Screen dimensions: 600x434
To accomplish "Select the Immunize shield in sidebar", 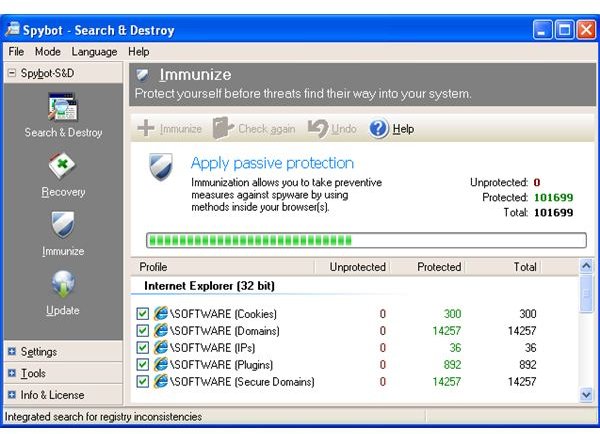I will tap(63, 225).
